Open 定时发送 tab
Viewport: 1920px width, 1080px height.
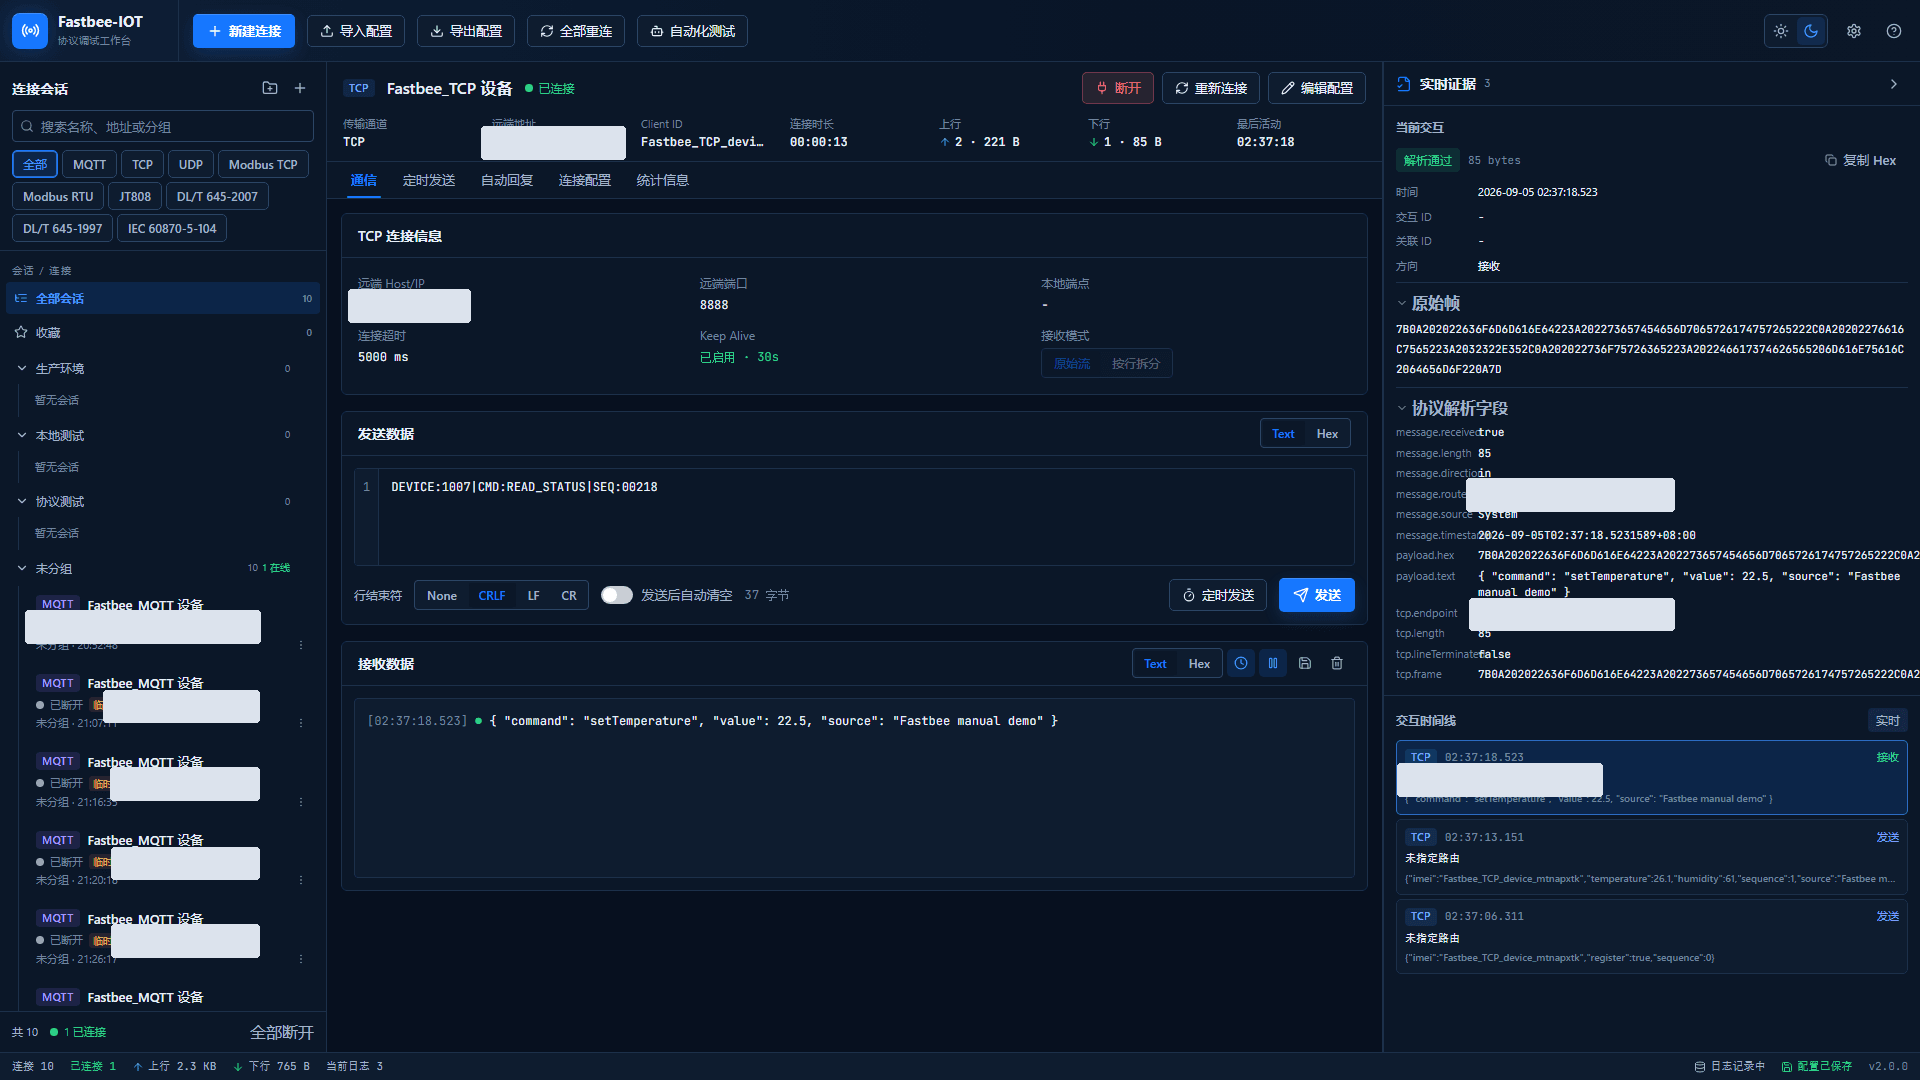pyautogui.click(x=429, y=180)
